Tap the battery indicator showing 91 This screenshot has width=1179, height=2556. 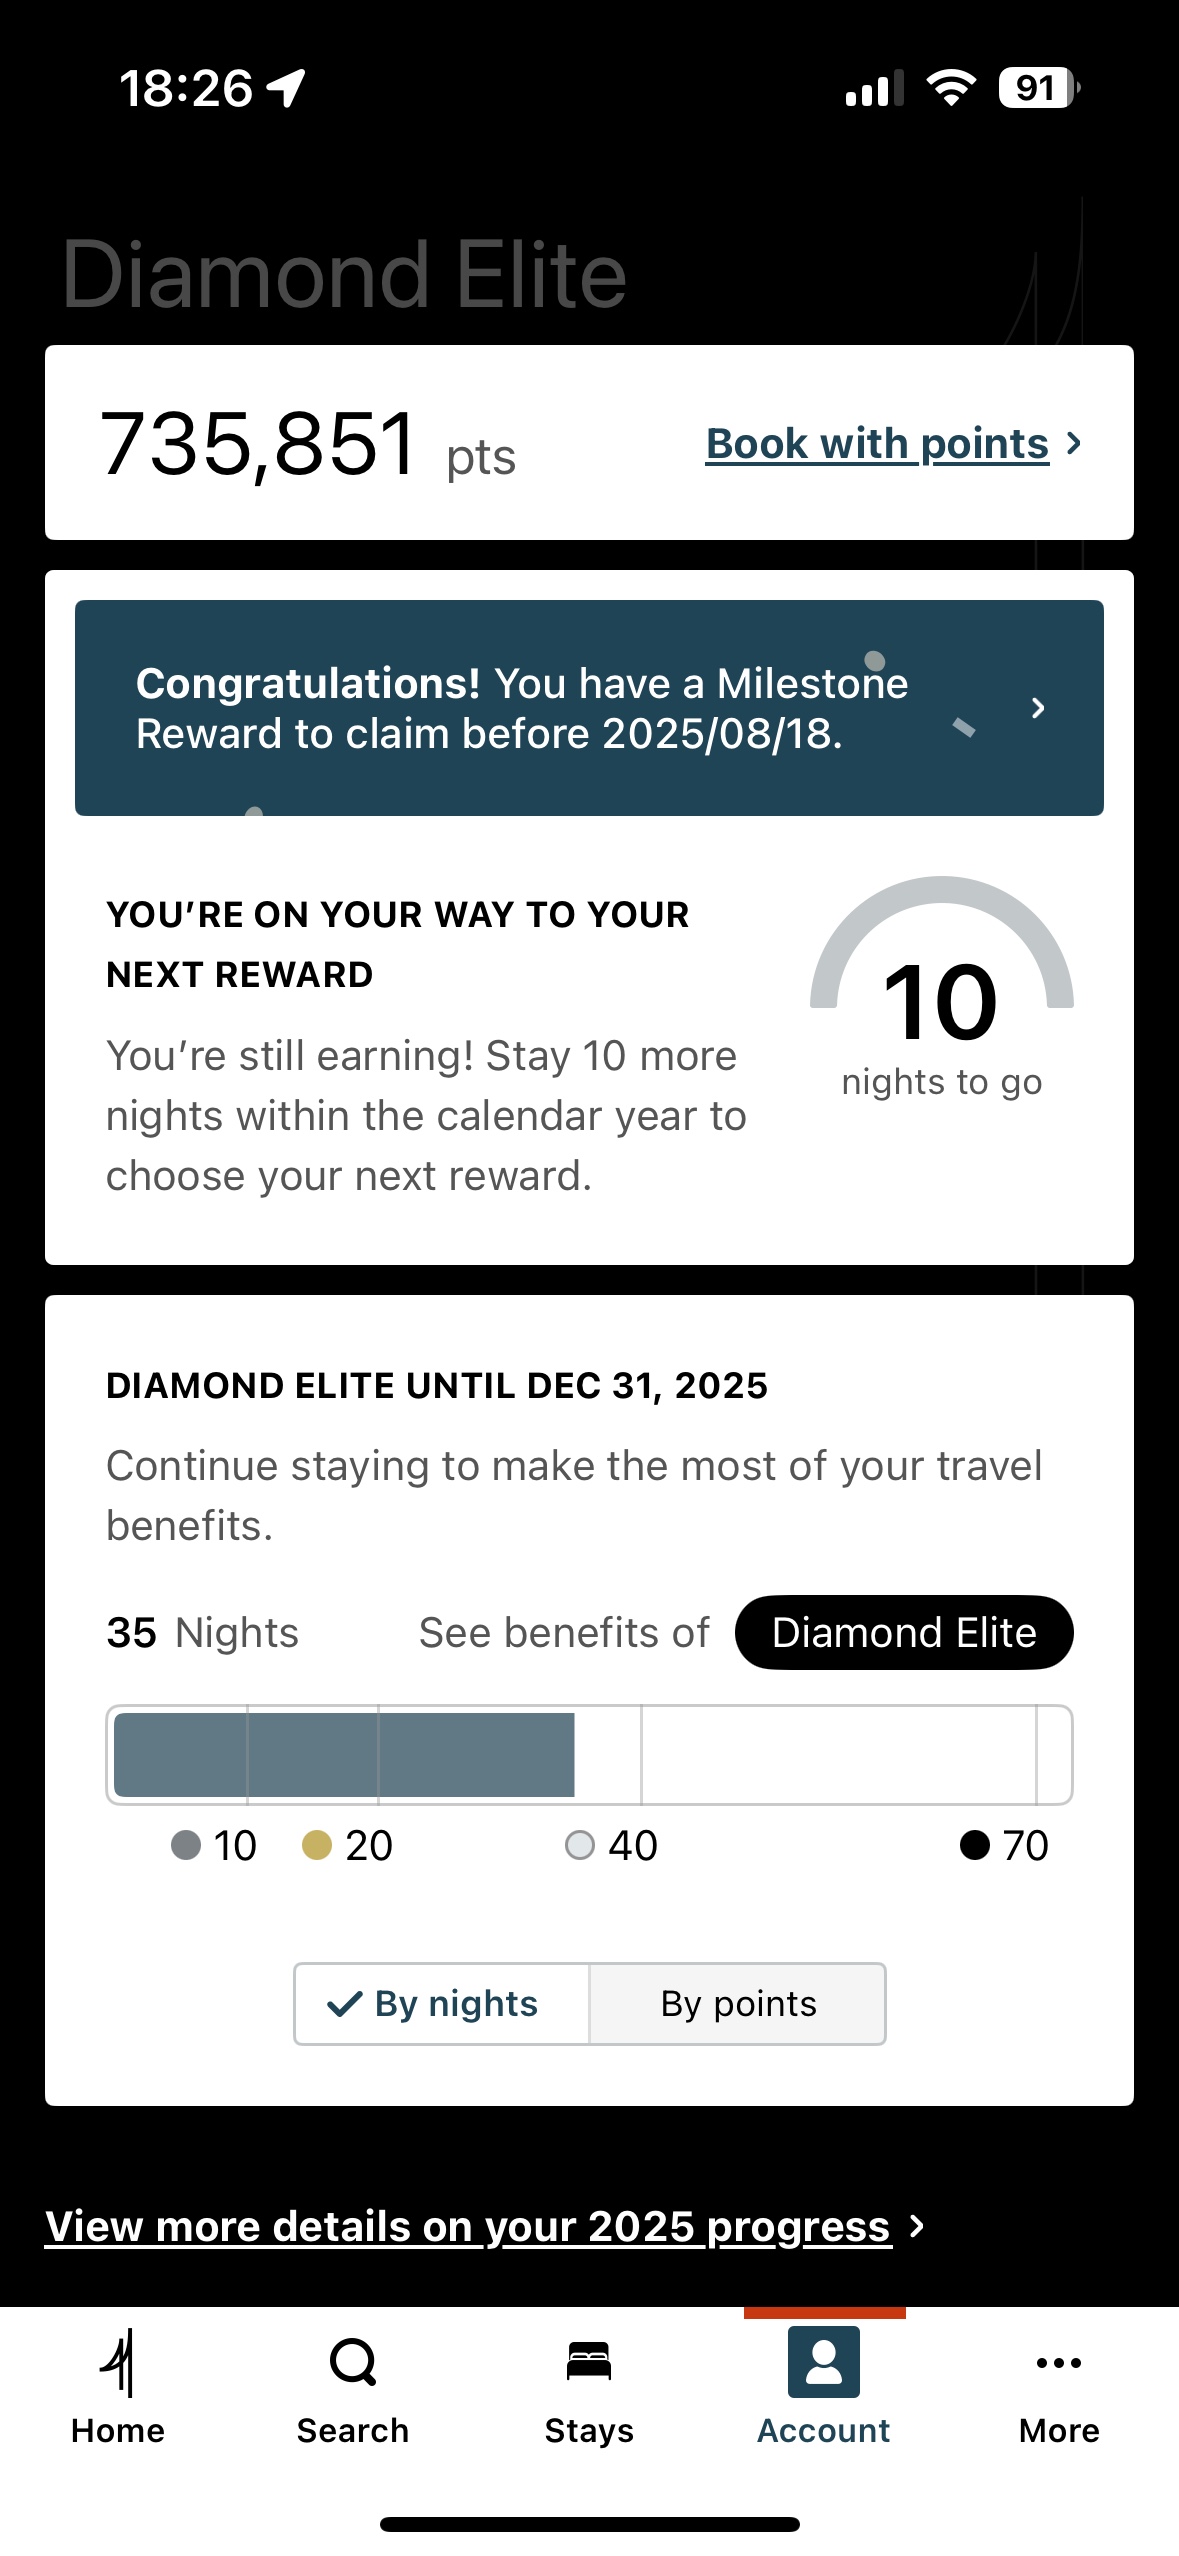coord(1039,88)
